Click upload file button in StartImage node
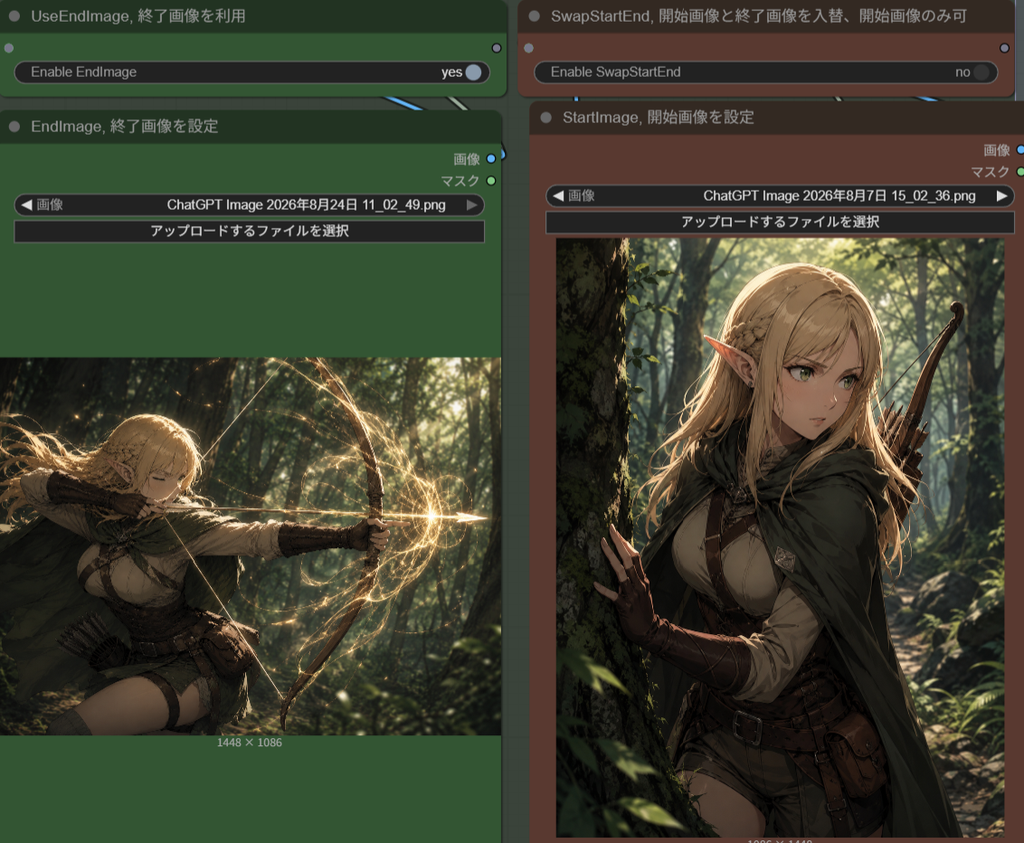The height and width of the screenshot is (843, 1024). pos(780,221)
